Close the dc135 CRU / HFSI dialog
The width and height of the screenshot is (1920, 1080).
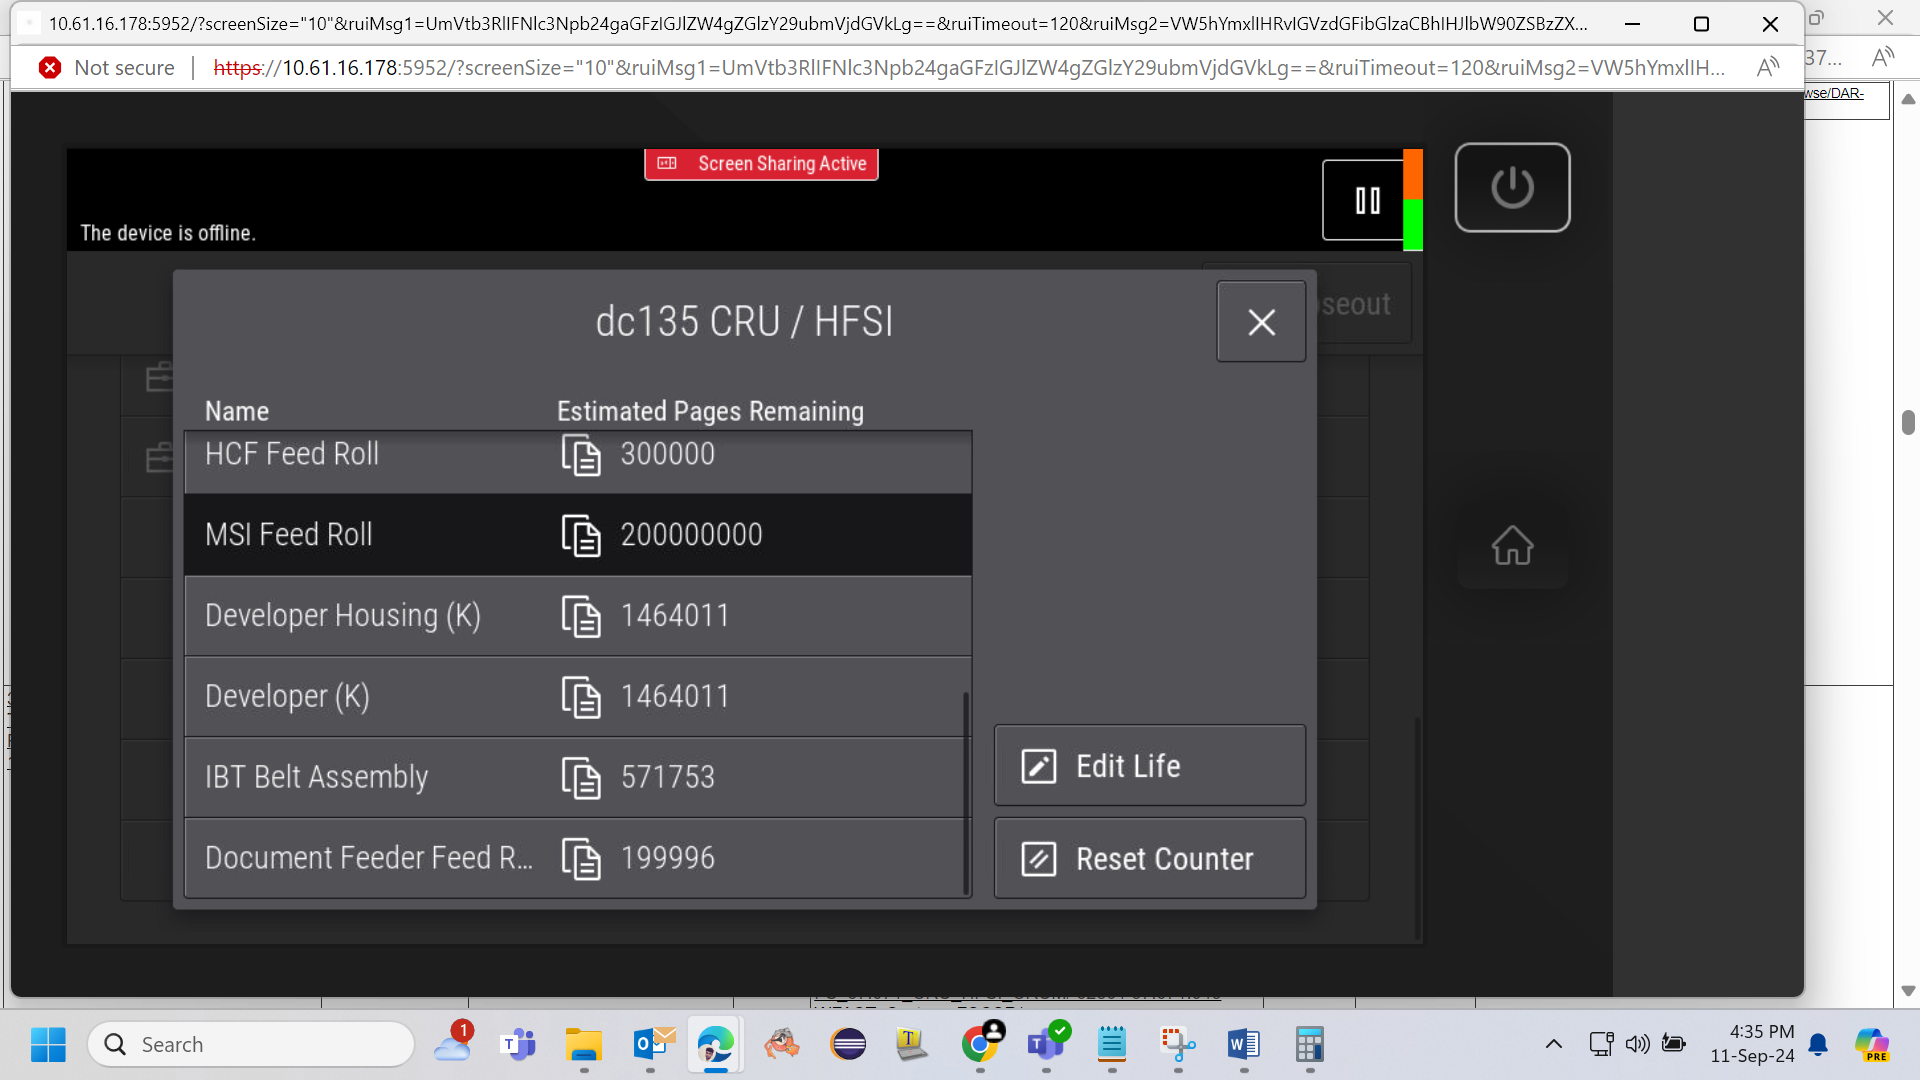pos(1261,321)
